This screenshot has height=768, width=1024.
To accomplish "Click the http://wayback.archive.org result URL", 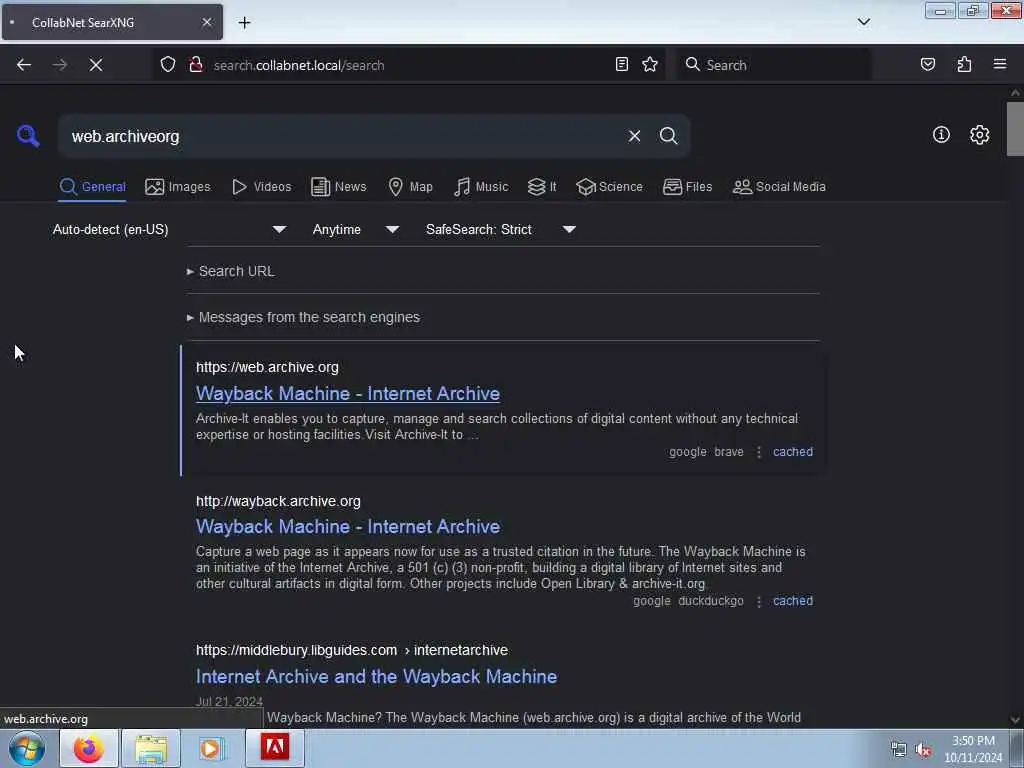I will coord(278,501).
